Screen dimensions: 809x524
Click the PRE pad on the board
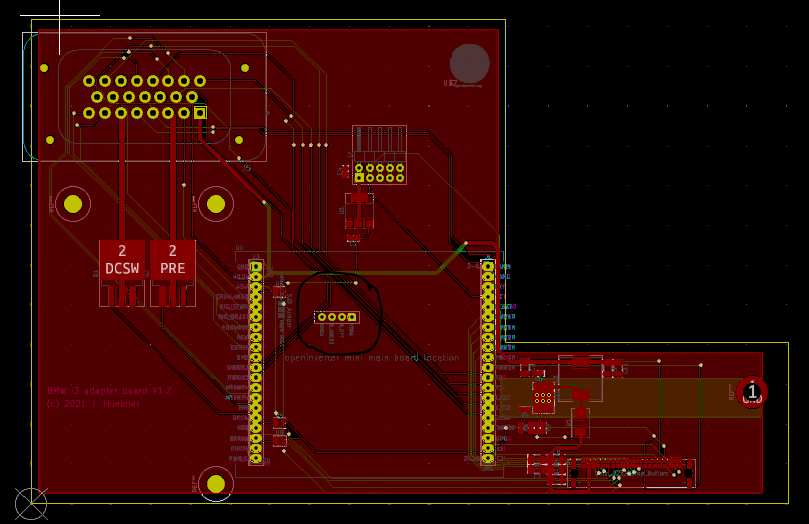tap(172, 260)
